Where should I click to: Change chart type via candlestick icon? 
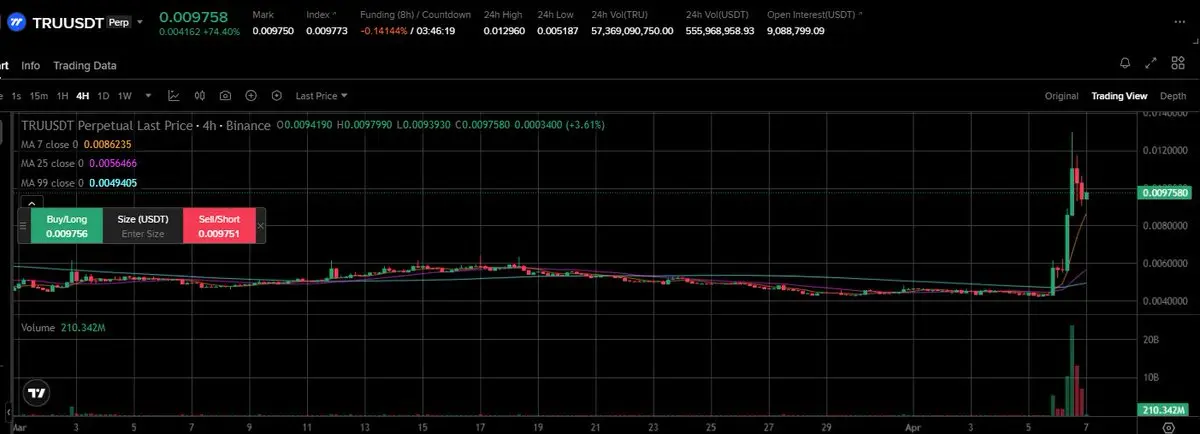pos(199,96)
